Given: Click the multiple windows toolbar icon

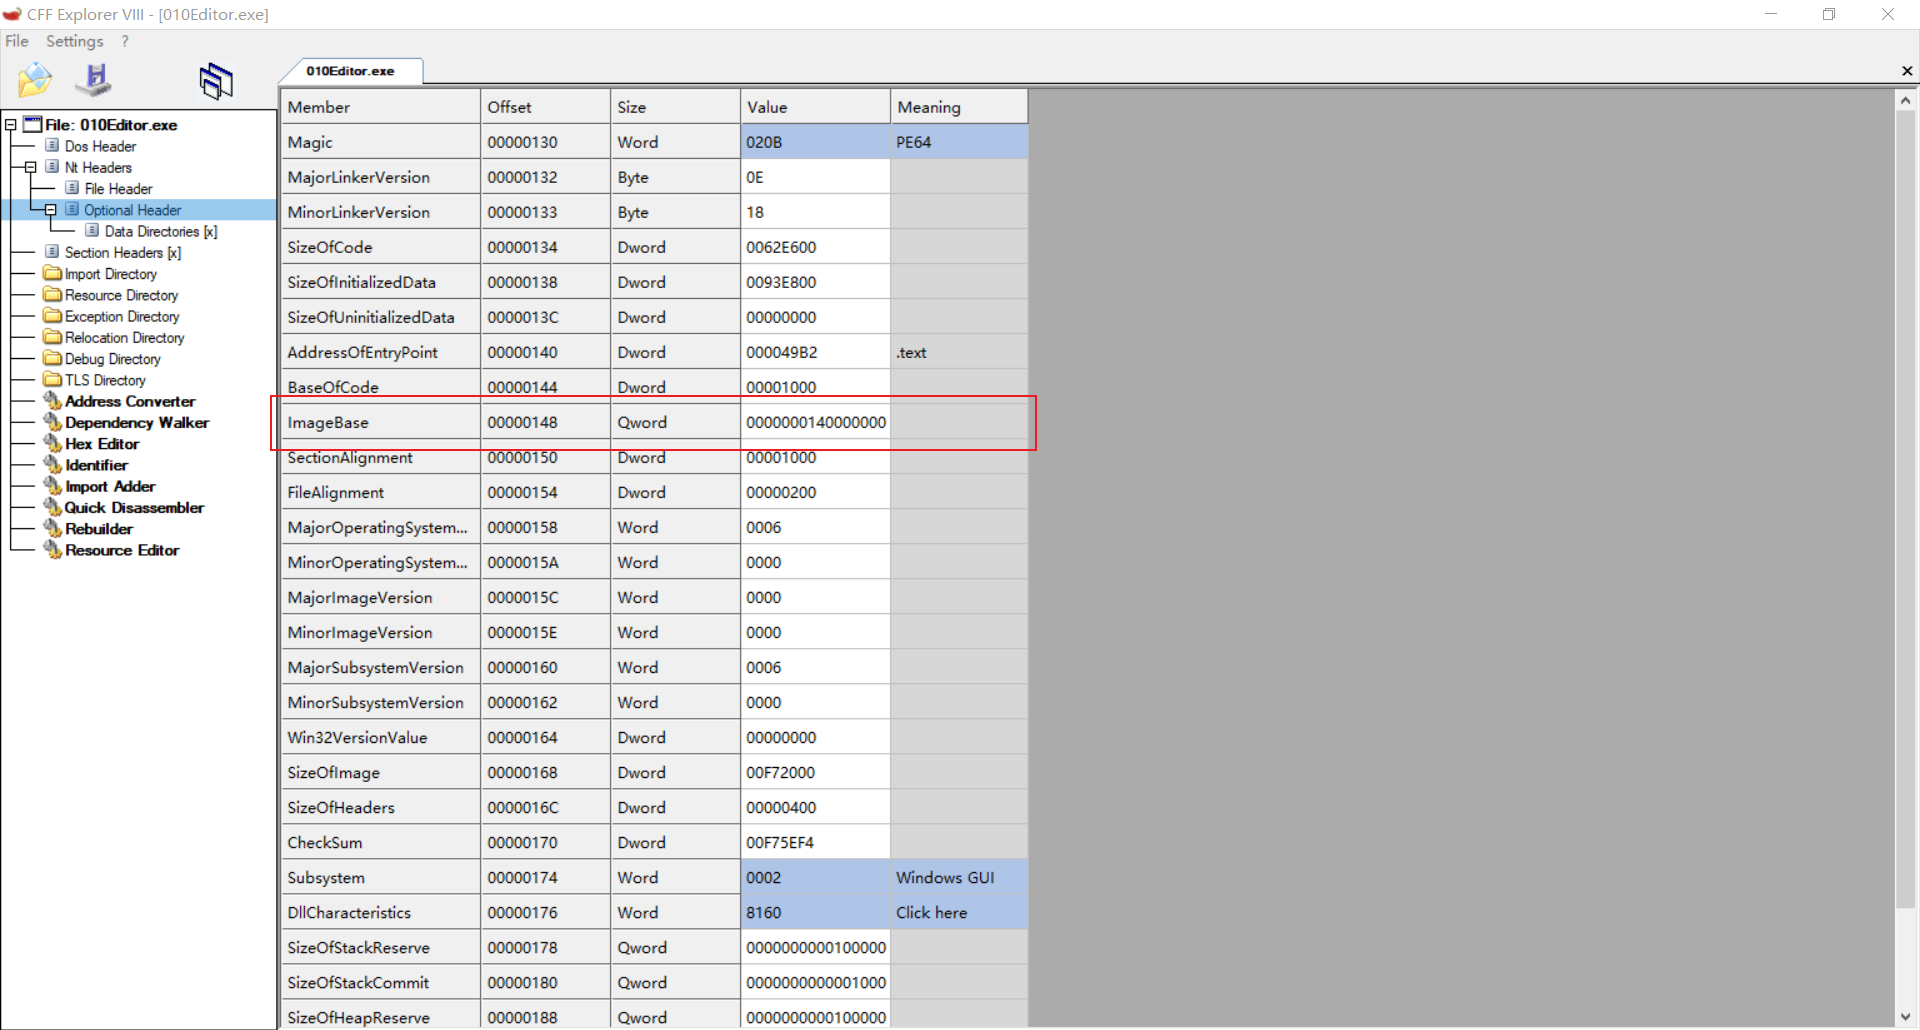Looking at the screenshot, I should 216,81.
